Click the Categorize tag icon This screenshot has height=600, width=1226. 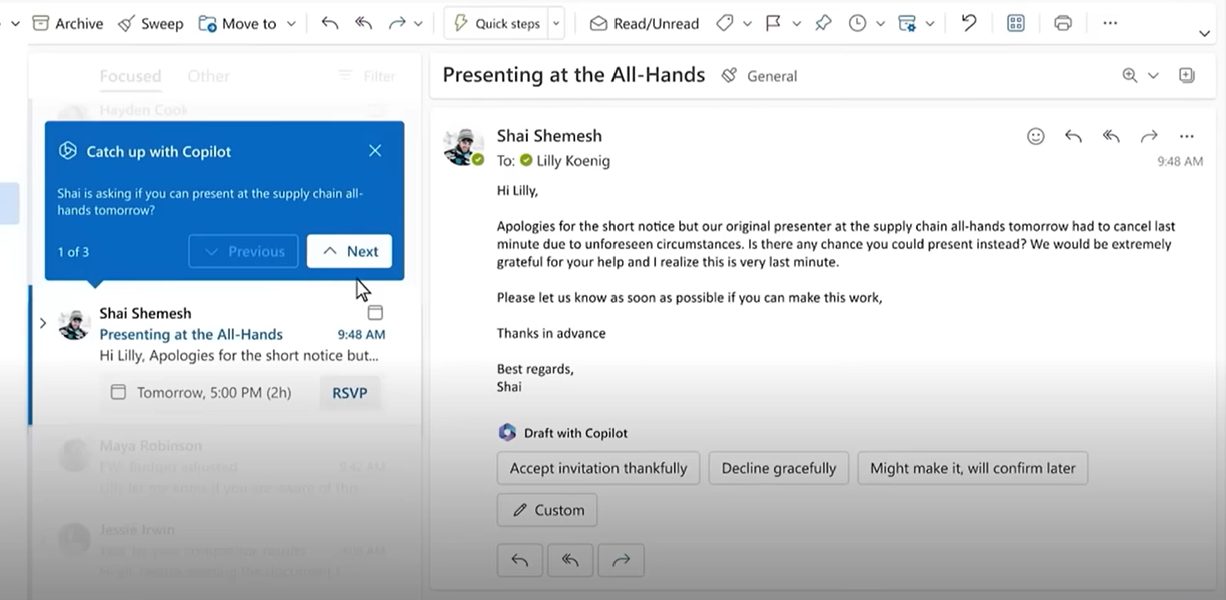tap(725, 23)
